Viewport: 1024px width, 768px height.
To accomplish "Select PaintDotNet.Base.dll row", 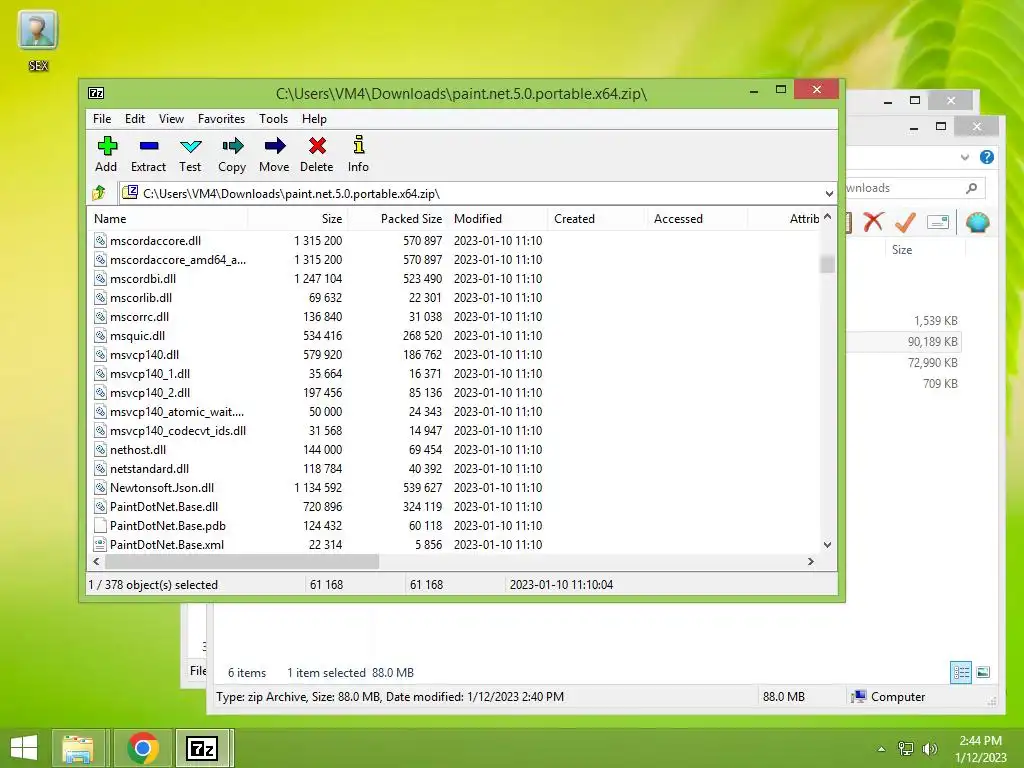I will click(x=453, y=507).
